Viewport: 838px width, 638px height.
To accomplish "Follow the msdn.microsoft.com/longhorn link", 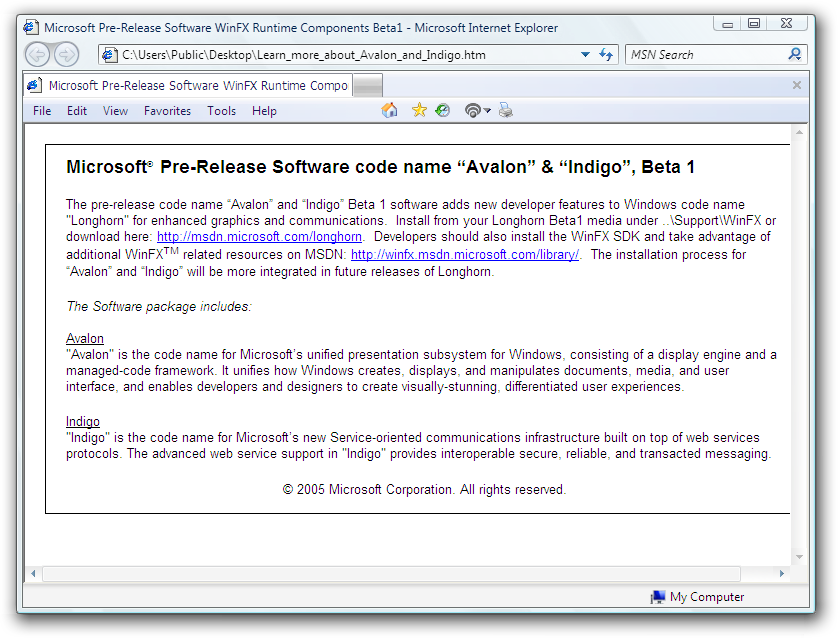I will point(259,237).
